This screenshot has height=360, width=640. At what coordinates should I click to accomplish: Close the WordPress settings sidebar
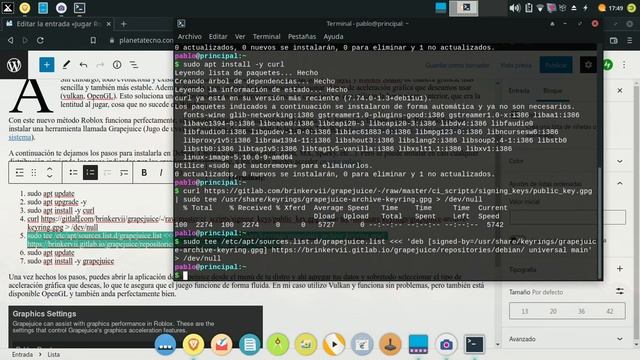tap(620, 90)
